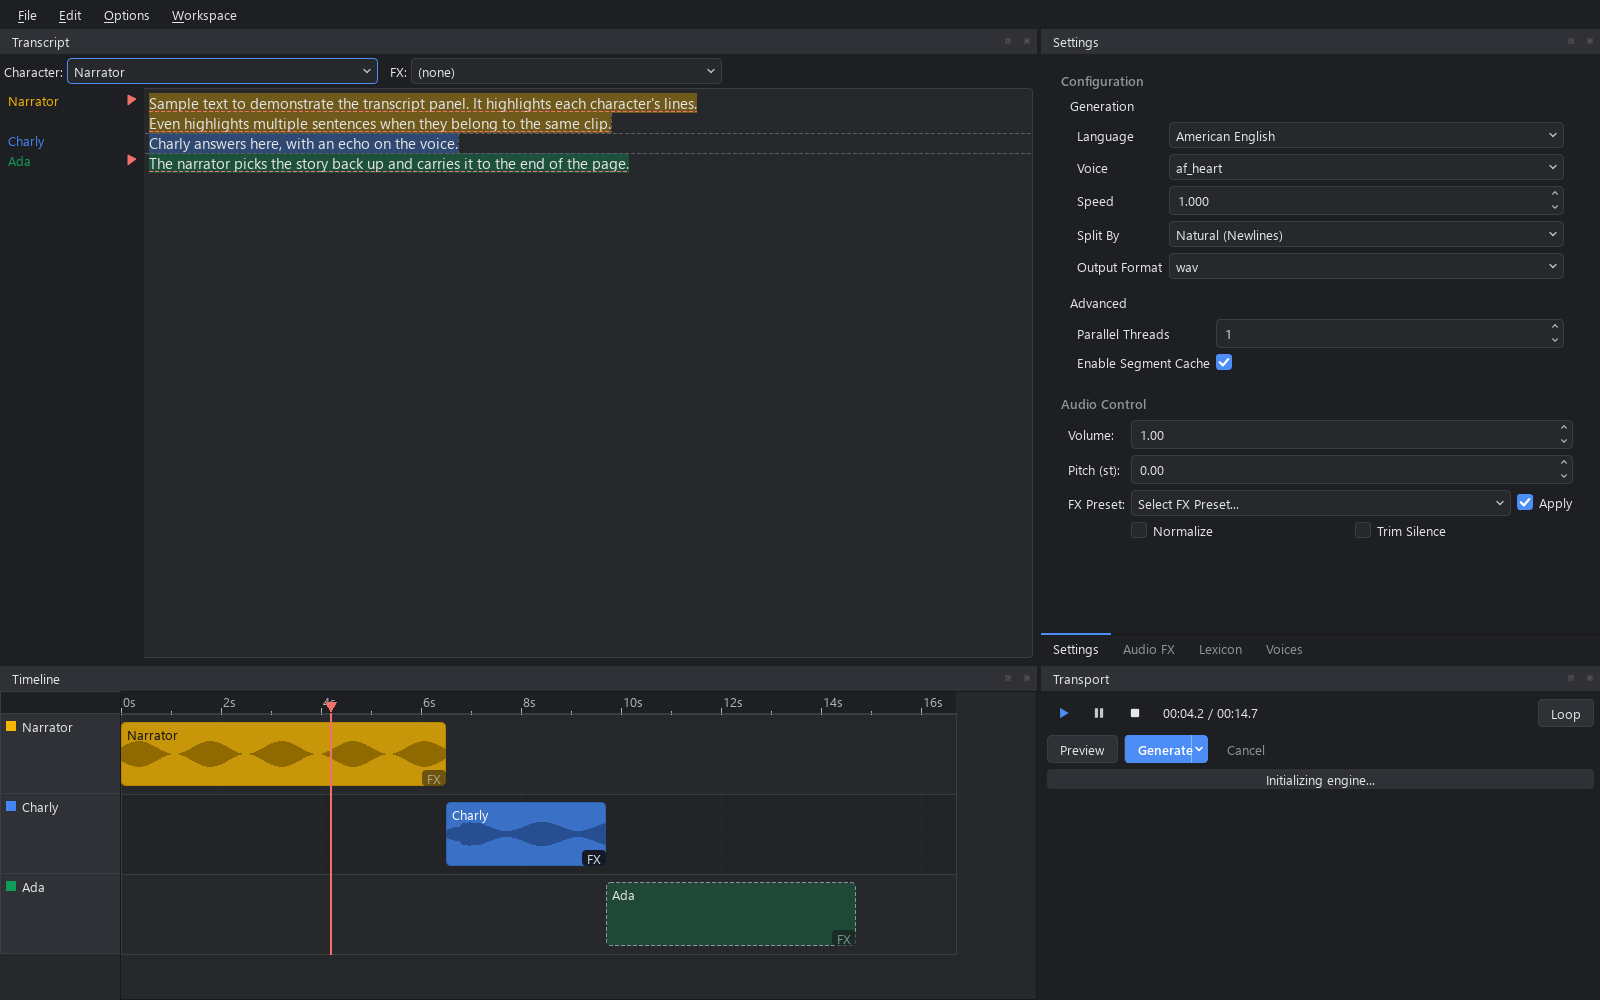Close the Settings panel
1600x1000 pixels.
click(1590, 41)
